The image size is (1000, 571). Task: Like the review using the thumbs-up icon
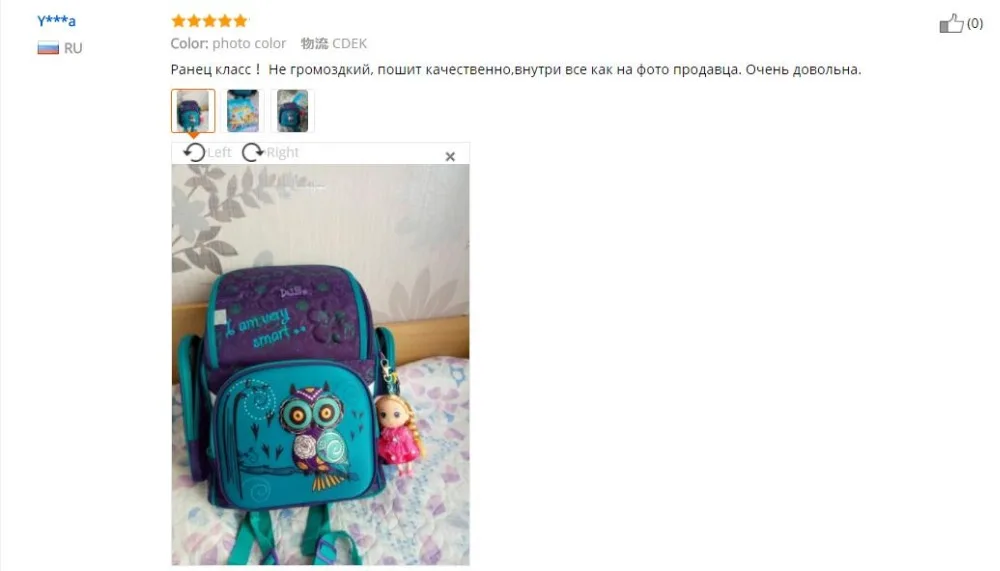pos(951,24)
